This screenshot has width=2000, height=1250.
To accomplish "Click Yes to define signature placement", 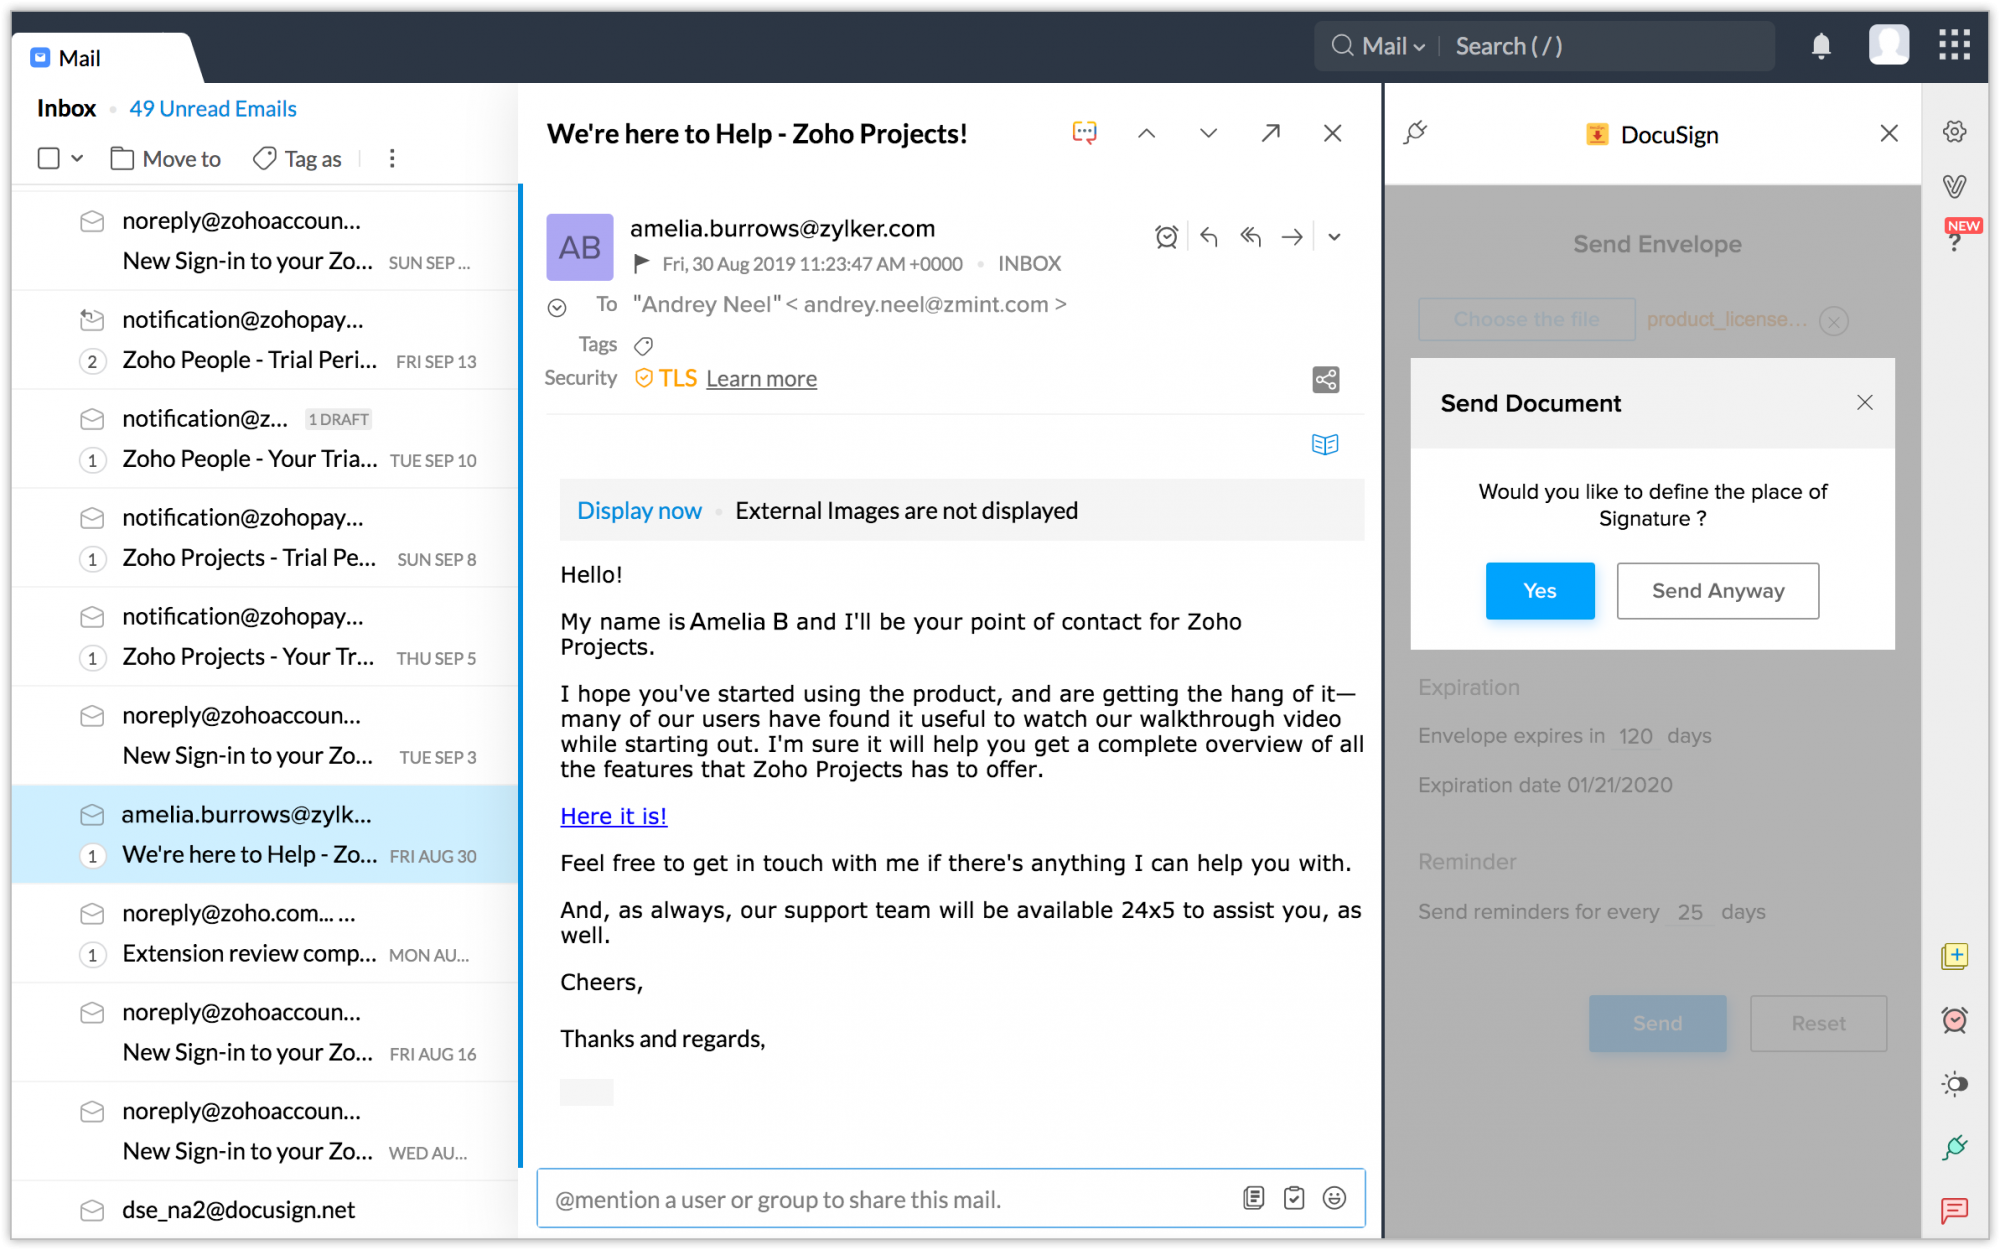I will pyautogui.click(x=1539, y=590).
